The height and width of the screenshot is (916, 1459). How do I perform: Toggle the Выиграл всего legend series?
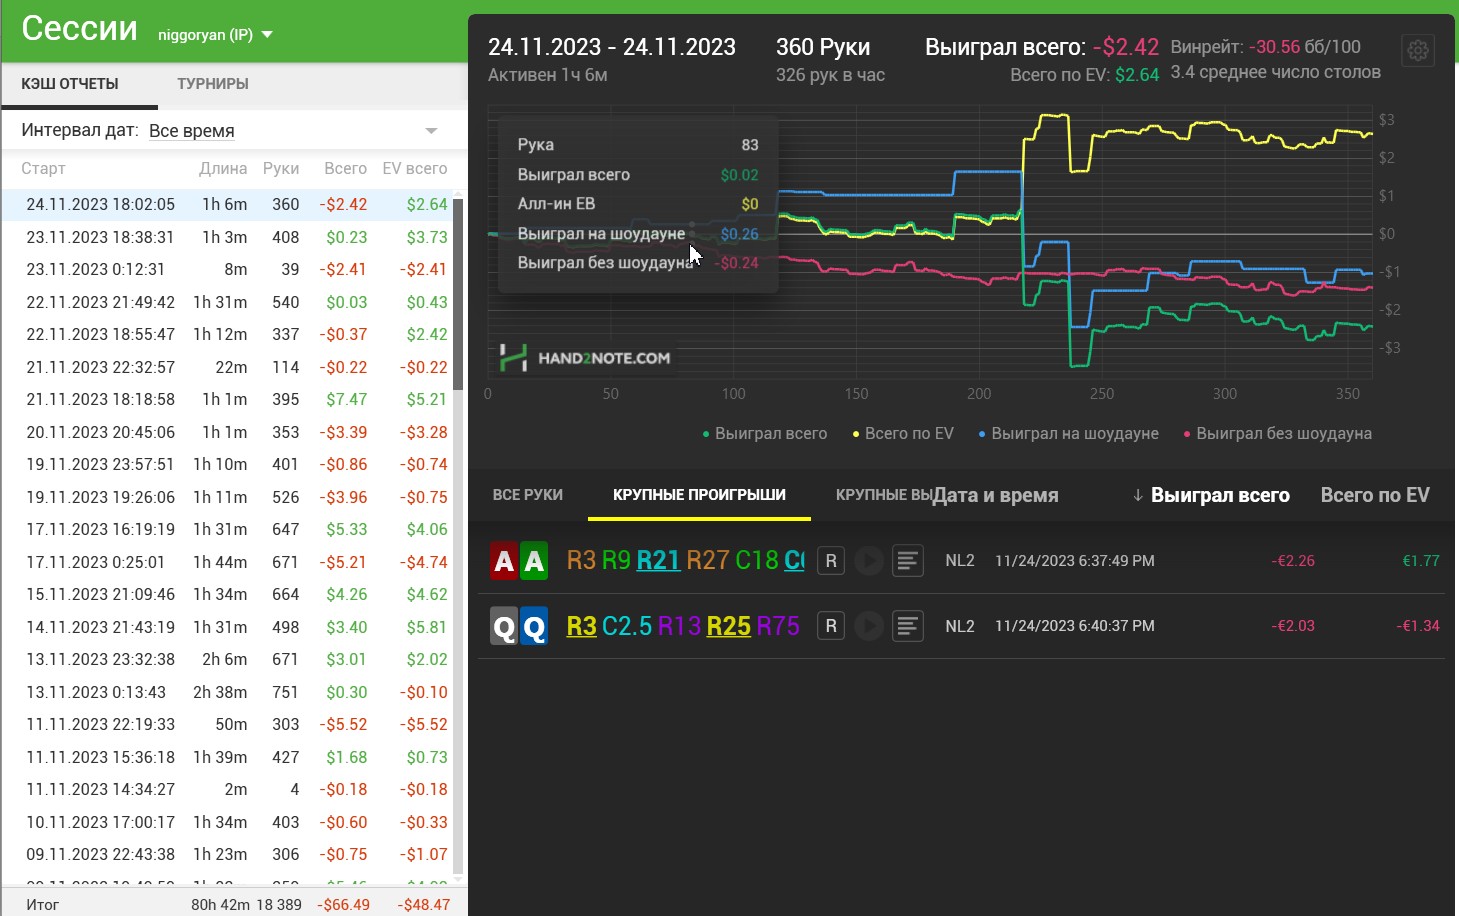pos(765,433)
